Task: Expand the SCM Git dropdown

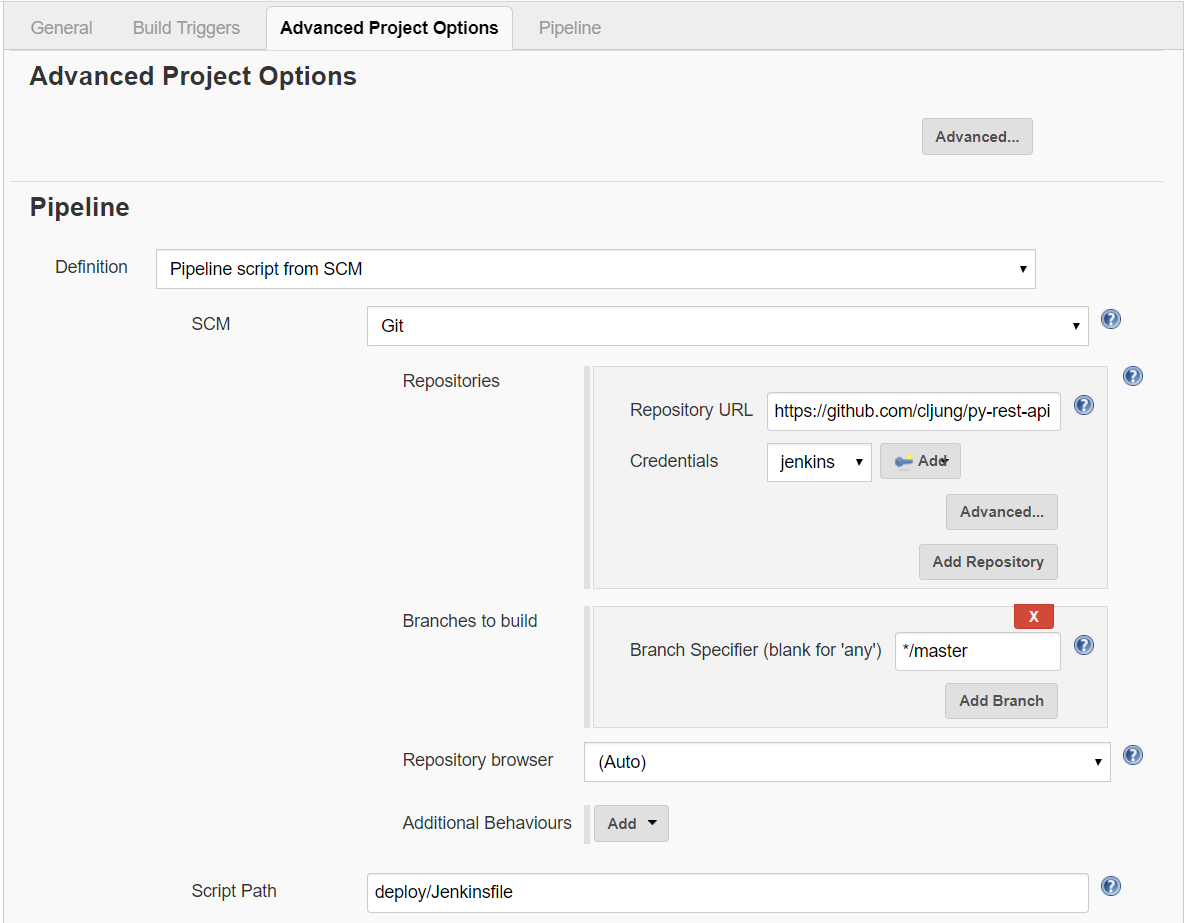Action: coord(727,326)
